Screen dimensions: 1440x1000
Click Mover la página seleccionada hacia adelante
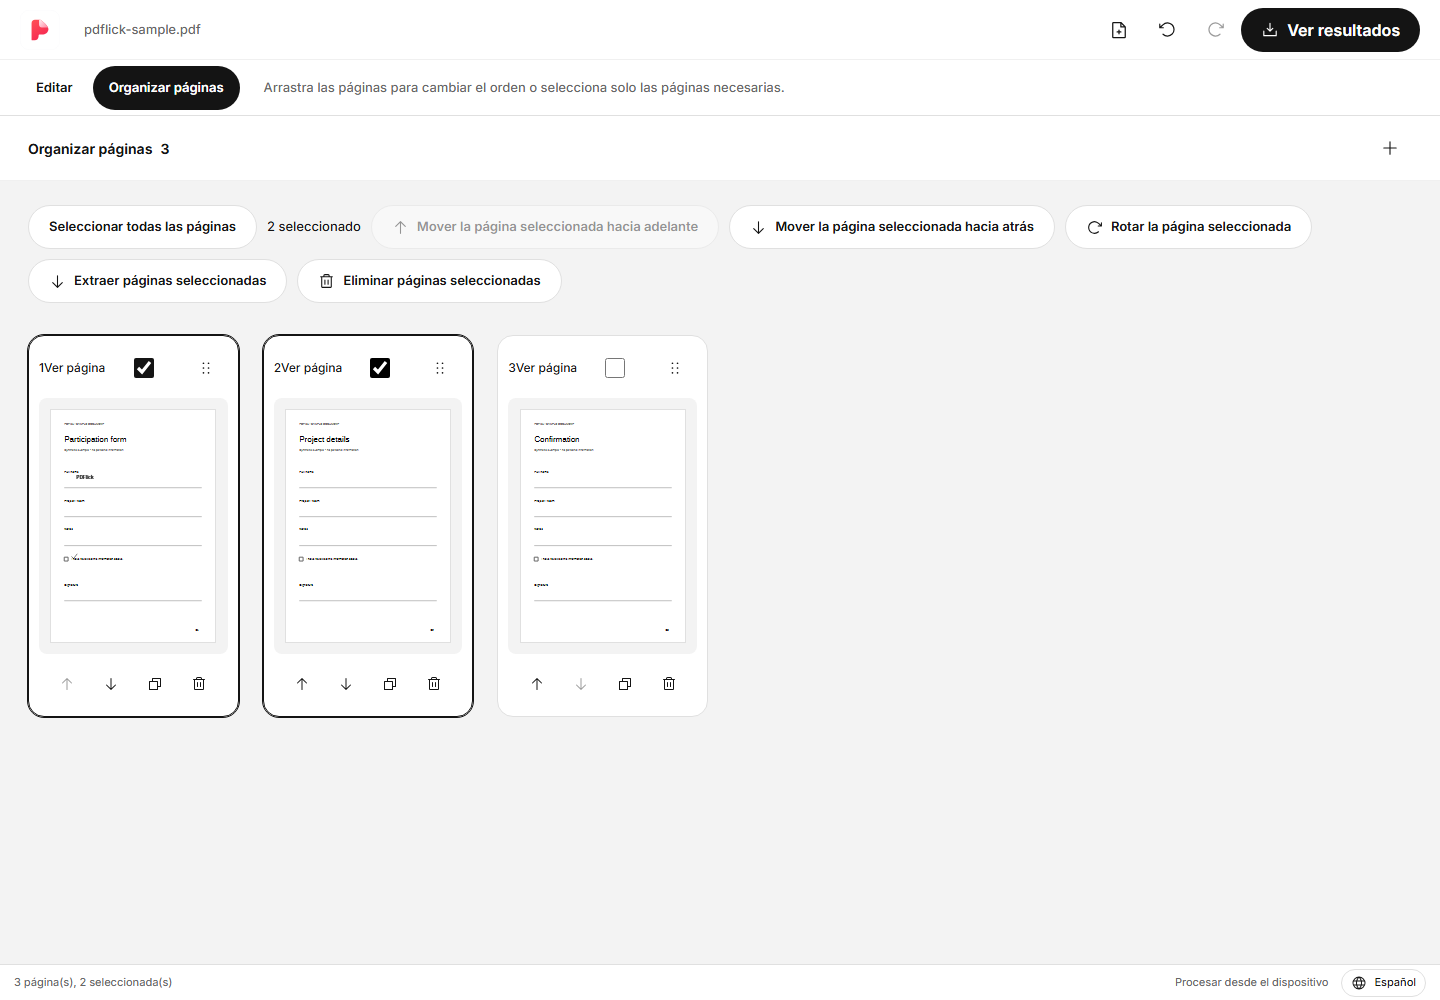545,227
